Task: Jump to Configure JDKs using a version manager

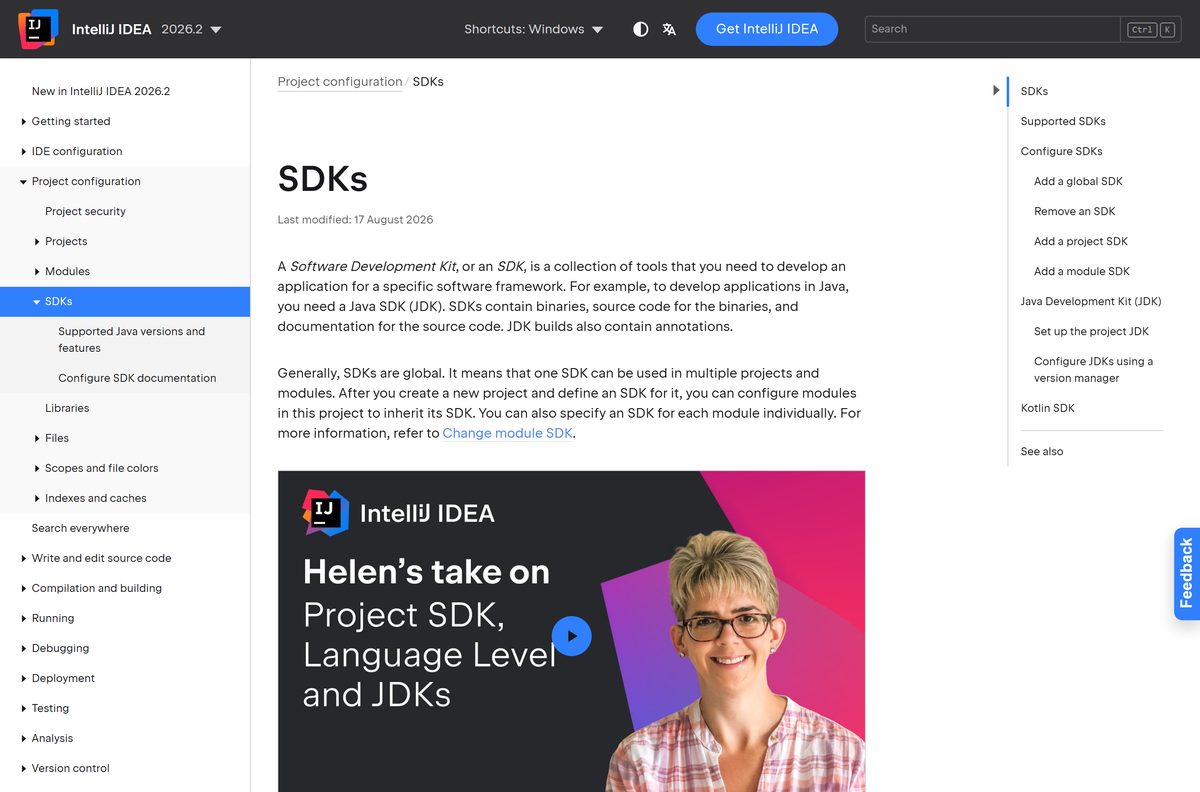Action: pos(1093,369)
